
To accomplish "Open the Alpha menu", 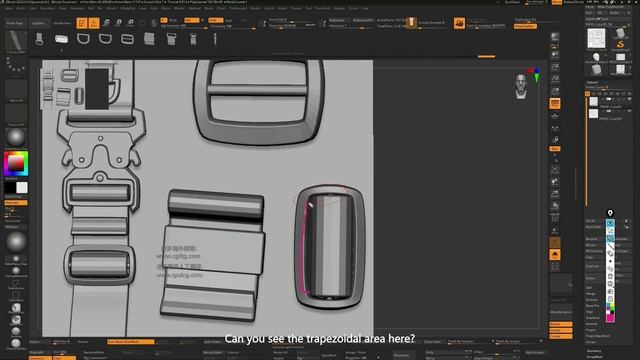I will coord(9,8).
